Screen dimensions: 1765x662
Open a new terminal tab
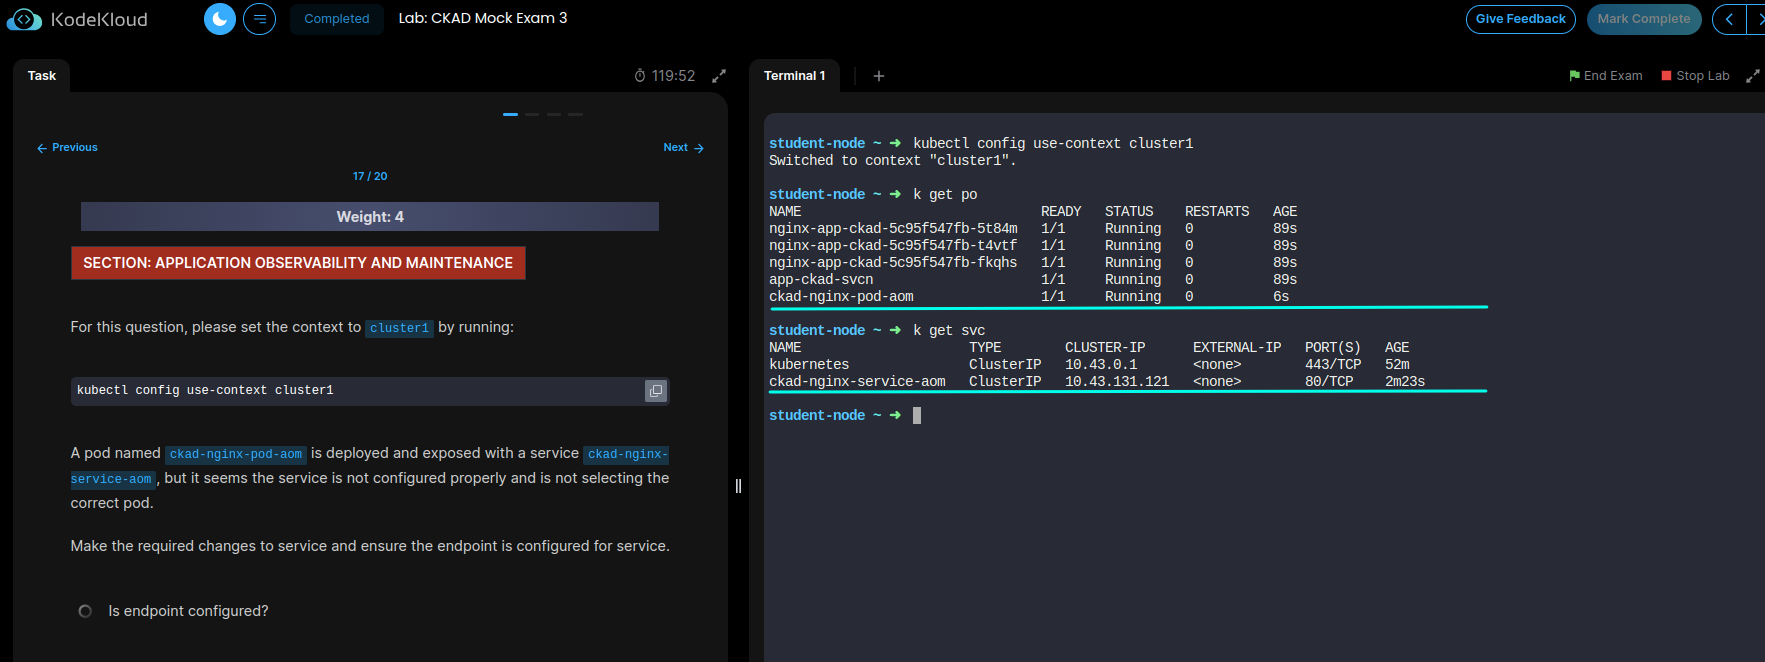(878, 76)
